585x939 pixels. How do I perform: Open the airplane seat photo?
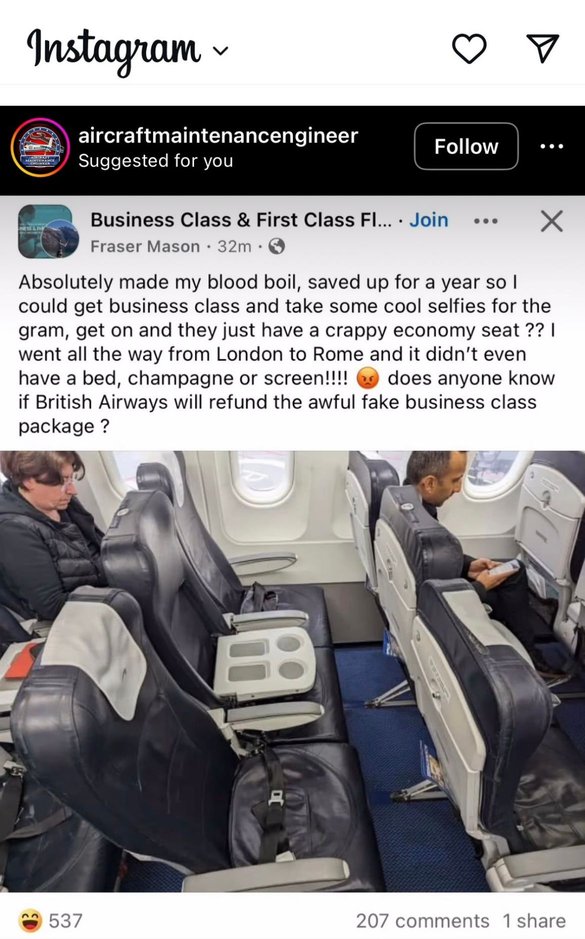[292, 671]
